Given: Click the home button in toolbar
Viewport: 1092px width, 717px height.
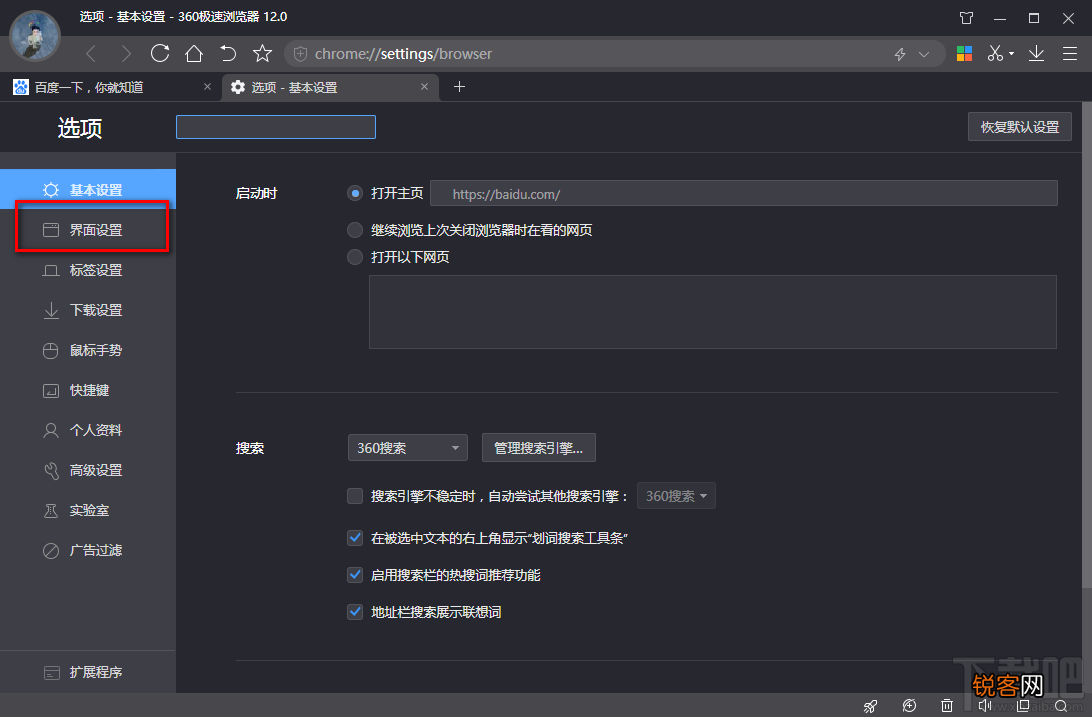Looking at the screenshot, I should [x=194, y=54].
